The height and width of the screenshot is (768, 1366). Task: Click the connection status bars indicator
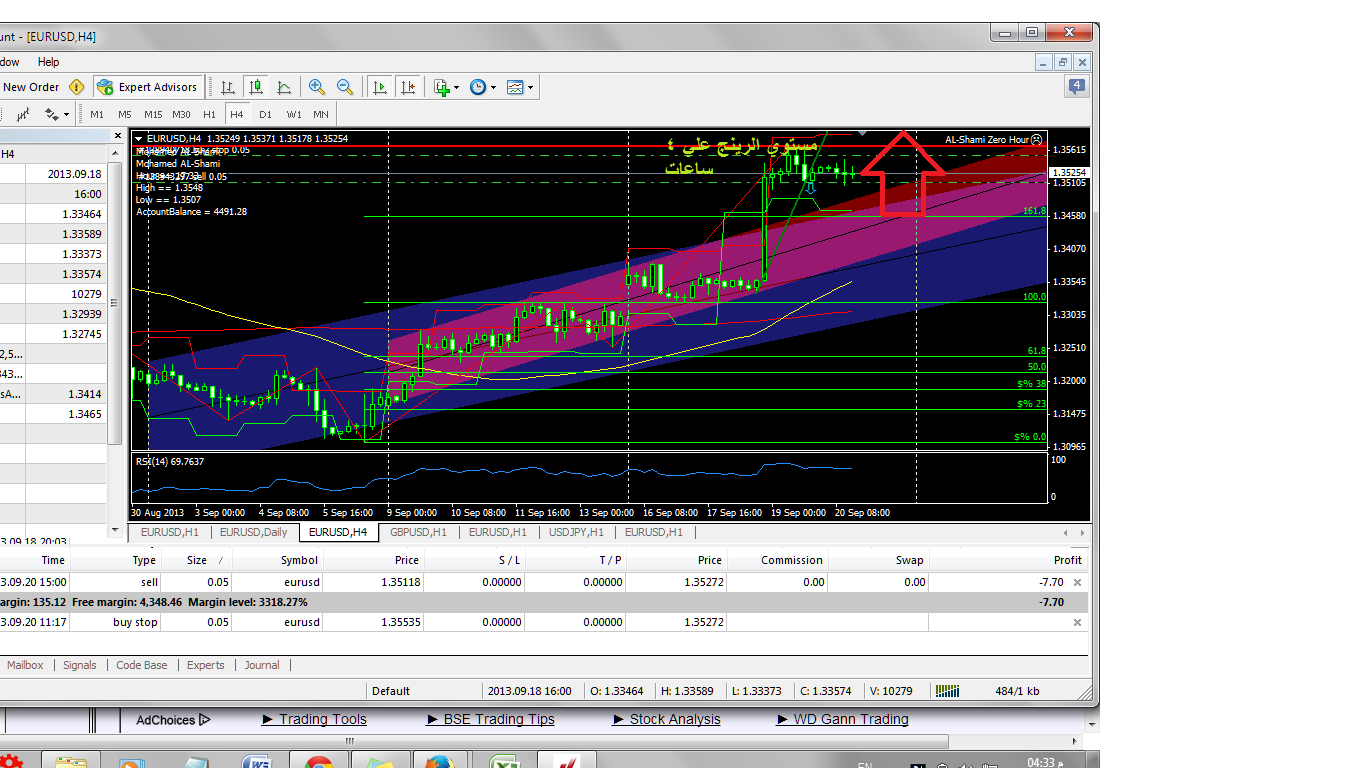pos(946,691)
